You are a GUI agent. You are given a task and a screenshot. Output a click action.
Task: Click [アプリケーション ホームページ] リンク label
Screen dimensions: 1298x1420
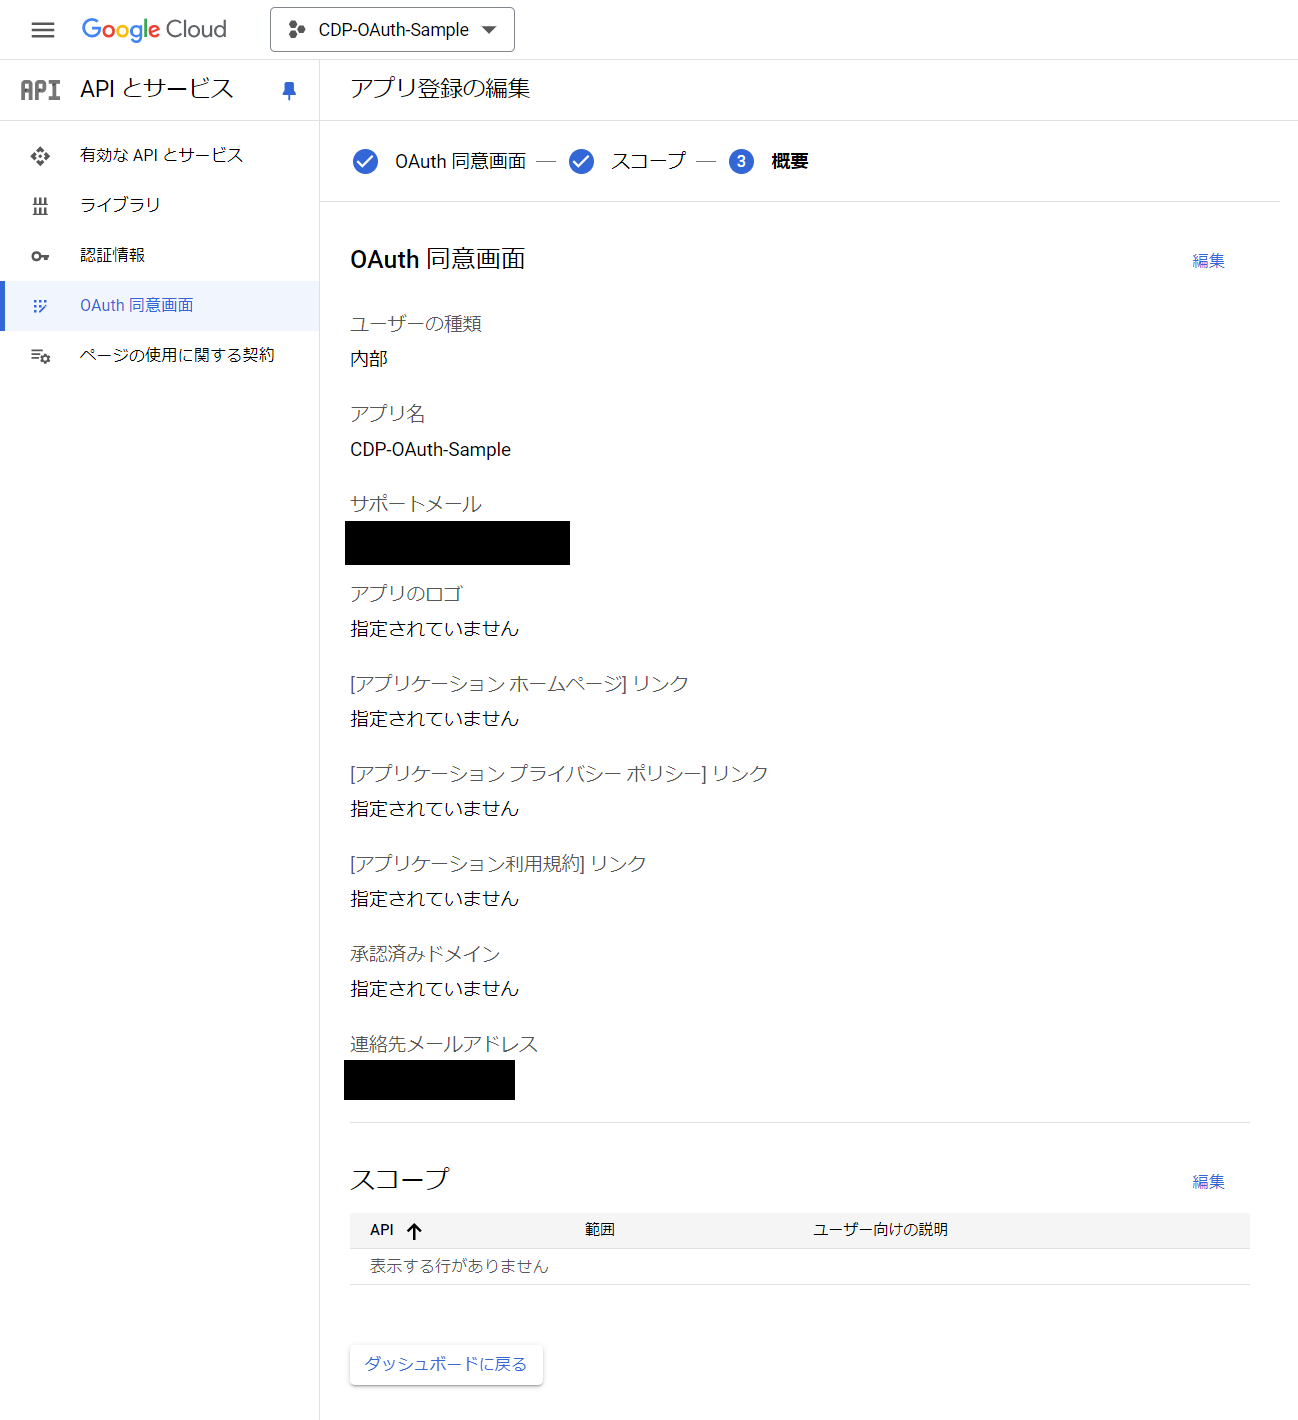(x=519, y=684)
